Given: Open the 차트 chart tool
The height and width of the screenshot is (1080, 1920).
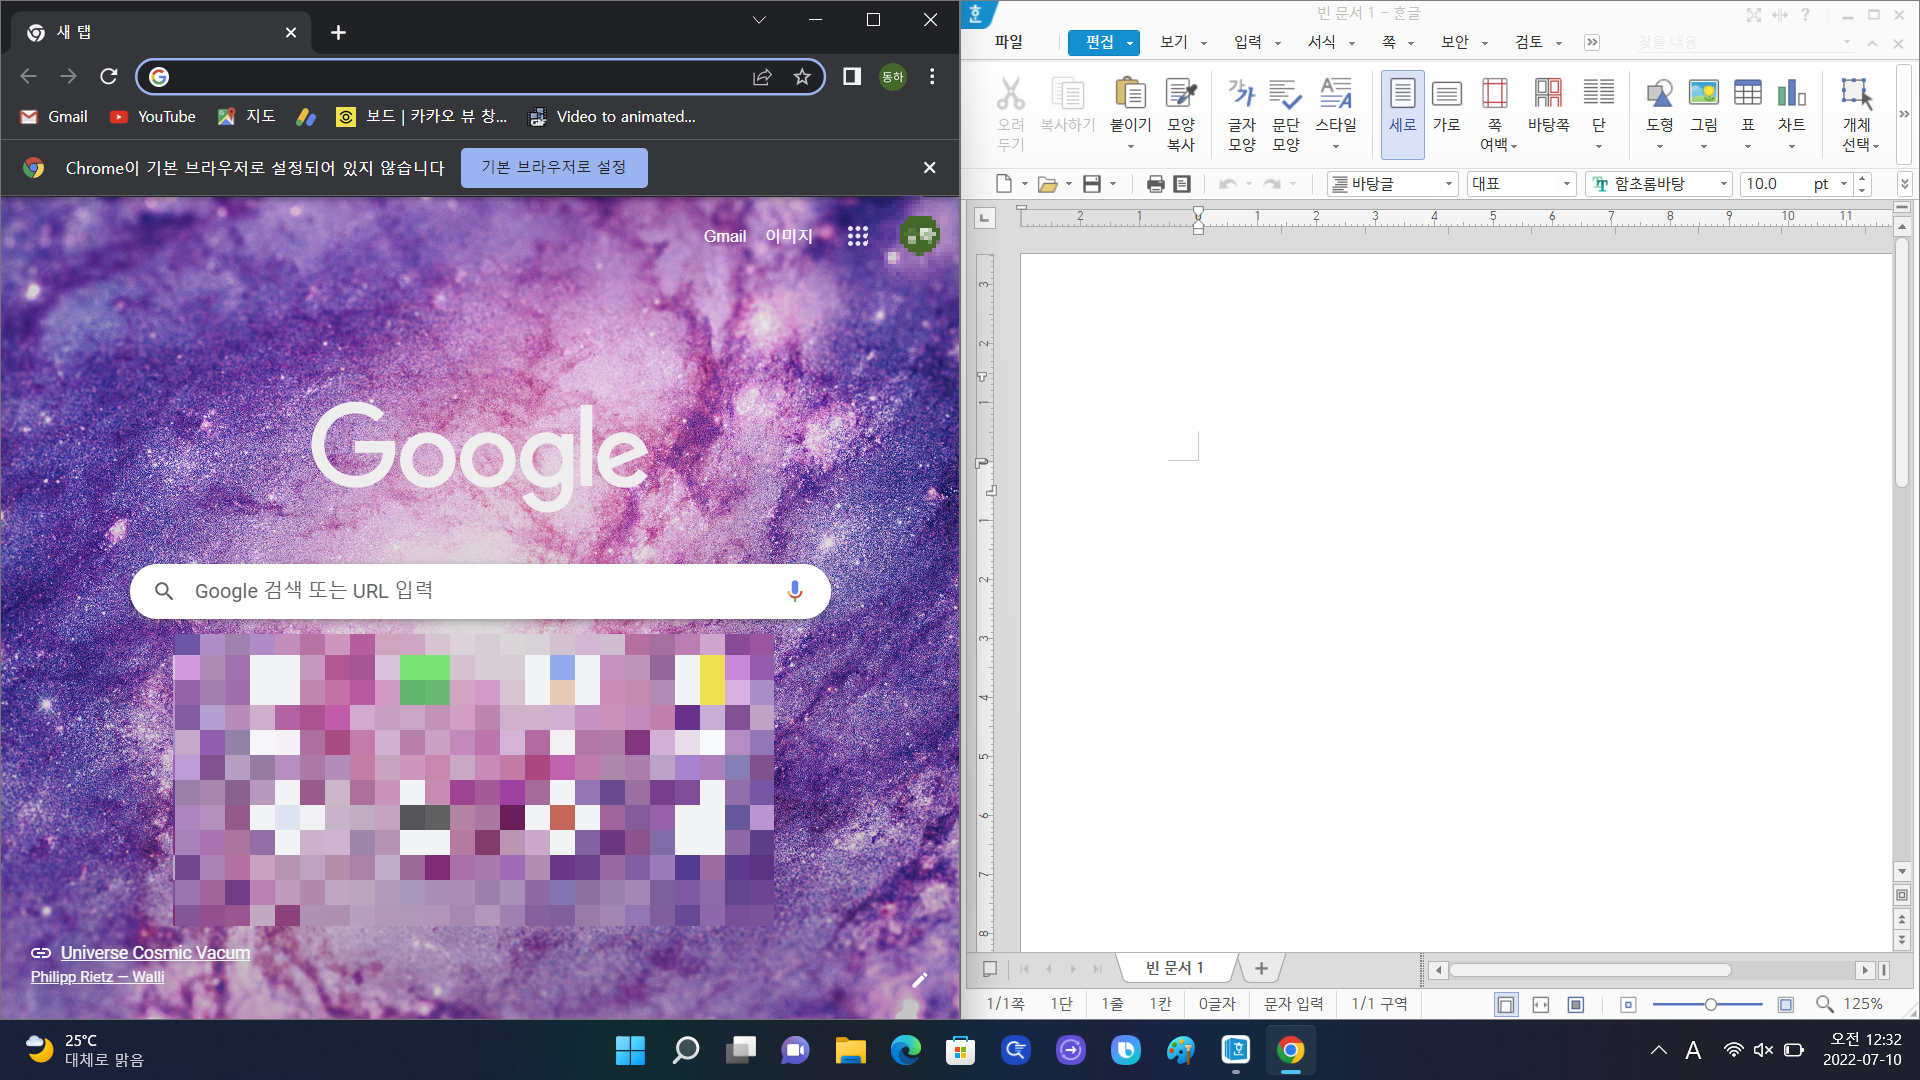Looking at the screenshot, I should (1791, 95).
